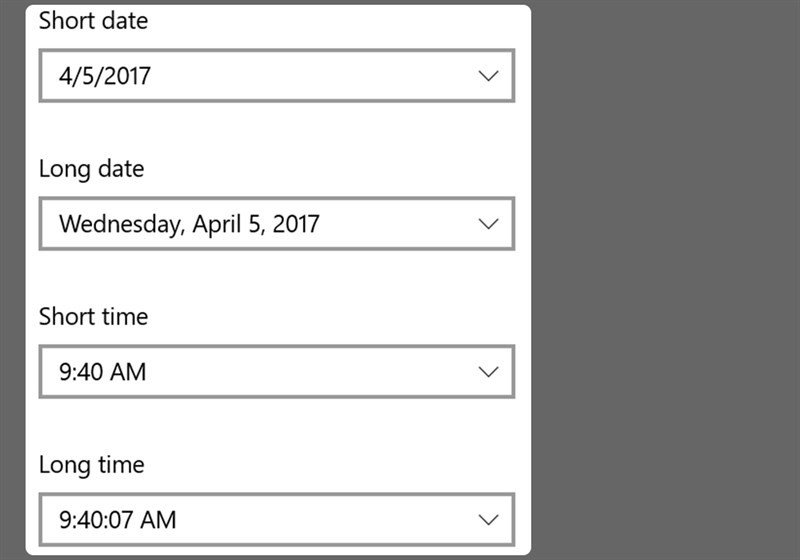Image resolution: width=800 pixels, height=560 pixels.
Task: Click the "Long date" label text
Action: coord(91,169)
